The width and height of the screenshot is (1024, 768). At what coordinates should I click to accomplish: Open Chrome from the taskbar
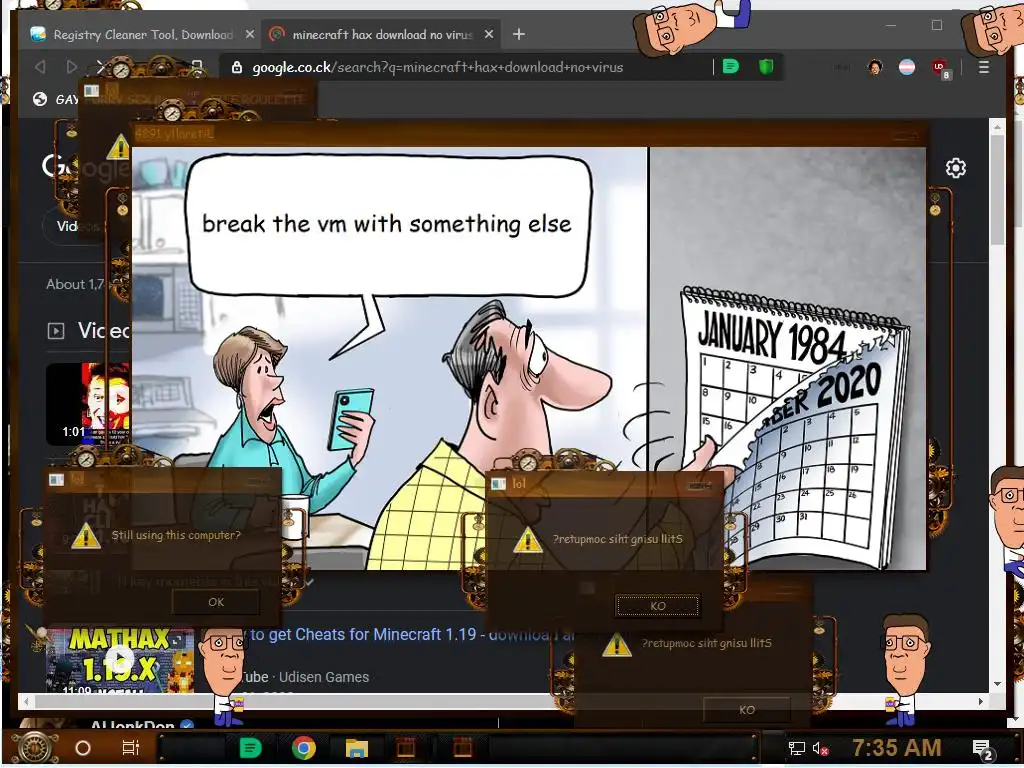pyautogui.click(x=304, y=748)
